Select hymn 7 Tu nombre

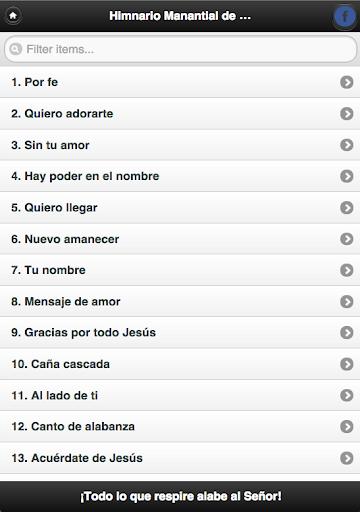point(180,270)
